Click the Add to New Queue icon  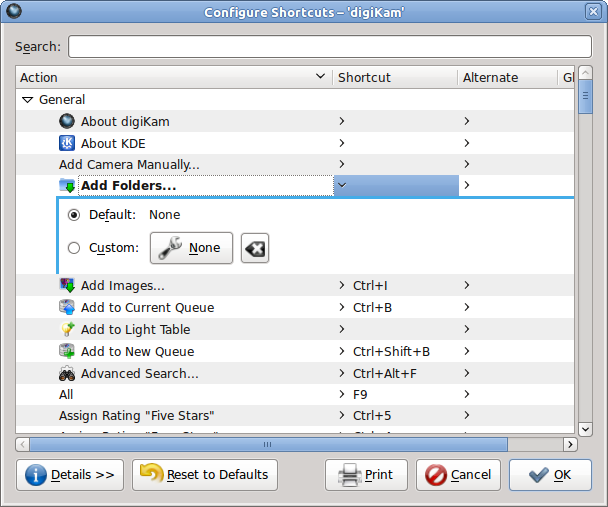[67, 351]
